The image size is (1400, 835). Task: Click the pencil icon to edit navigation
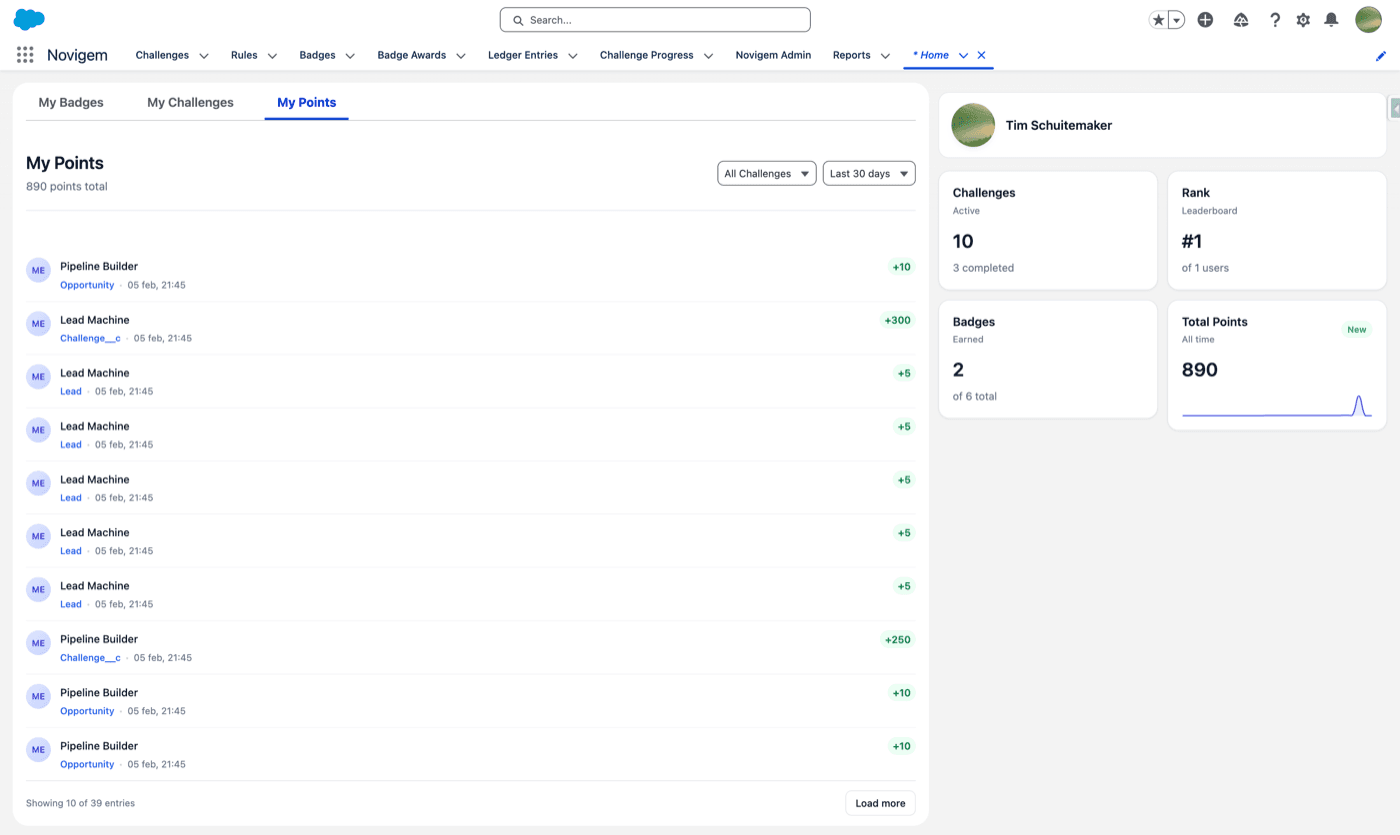click(x=1382, y=56)
